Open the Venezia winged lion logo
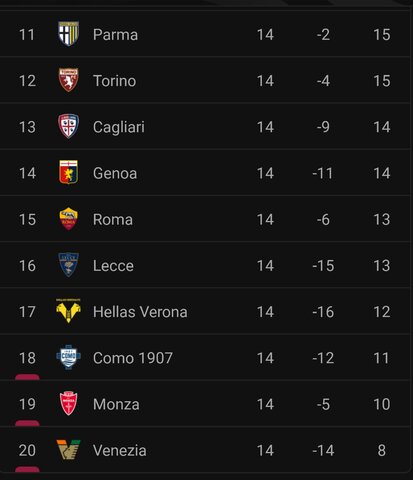Image resolution: width=413 pixels, height=480 pixels. point(68,450)
